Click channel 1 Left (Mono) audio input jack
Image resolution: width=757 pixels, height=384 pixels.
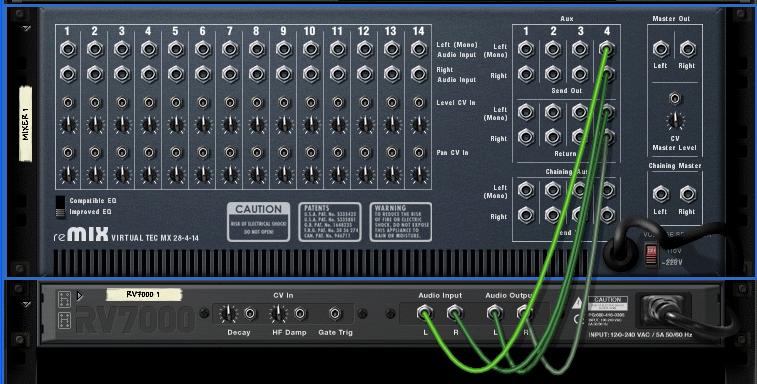[x=68, y=49]
